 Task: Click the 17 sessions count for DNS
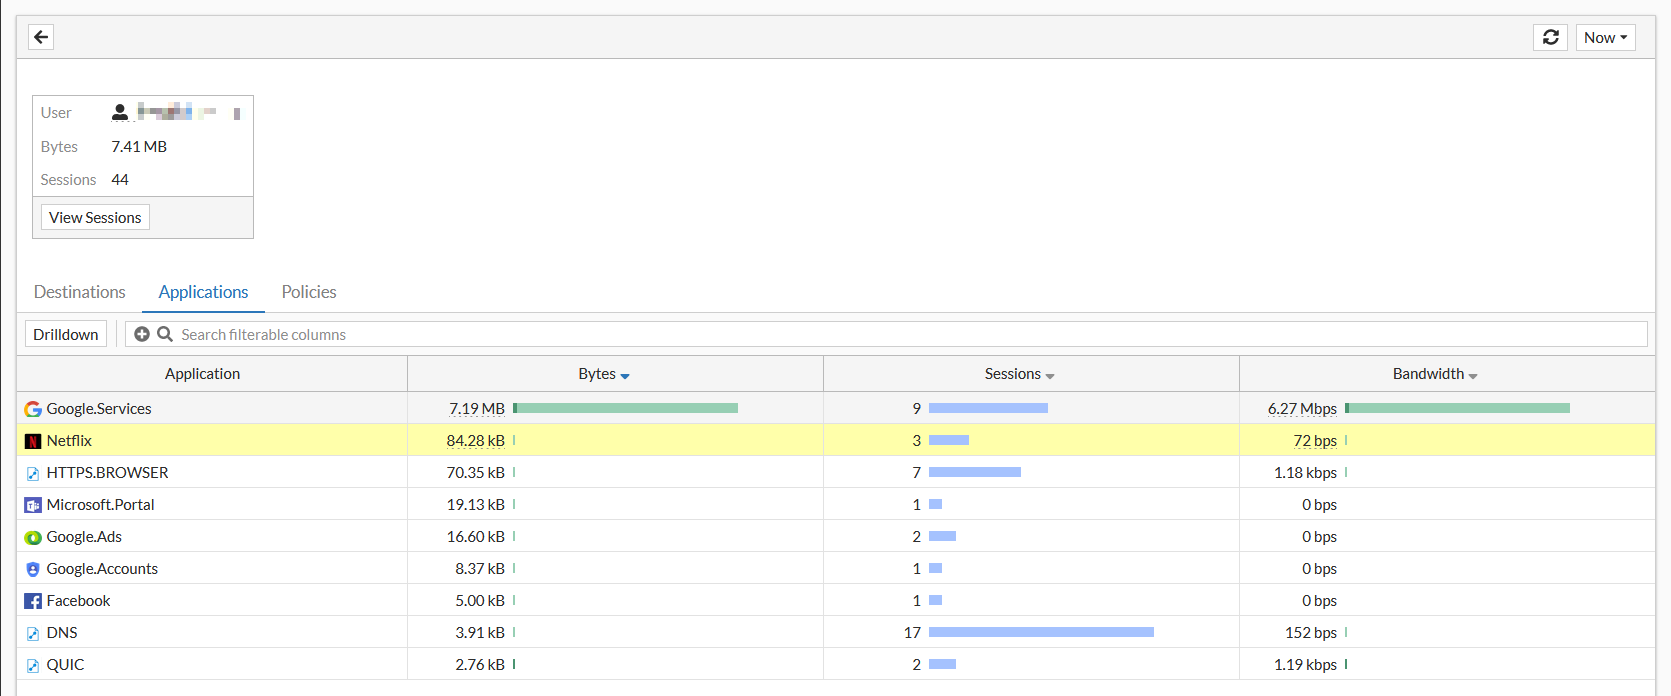coord(912,632)
